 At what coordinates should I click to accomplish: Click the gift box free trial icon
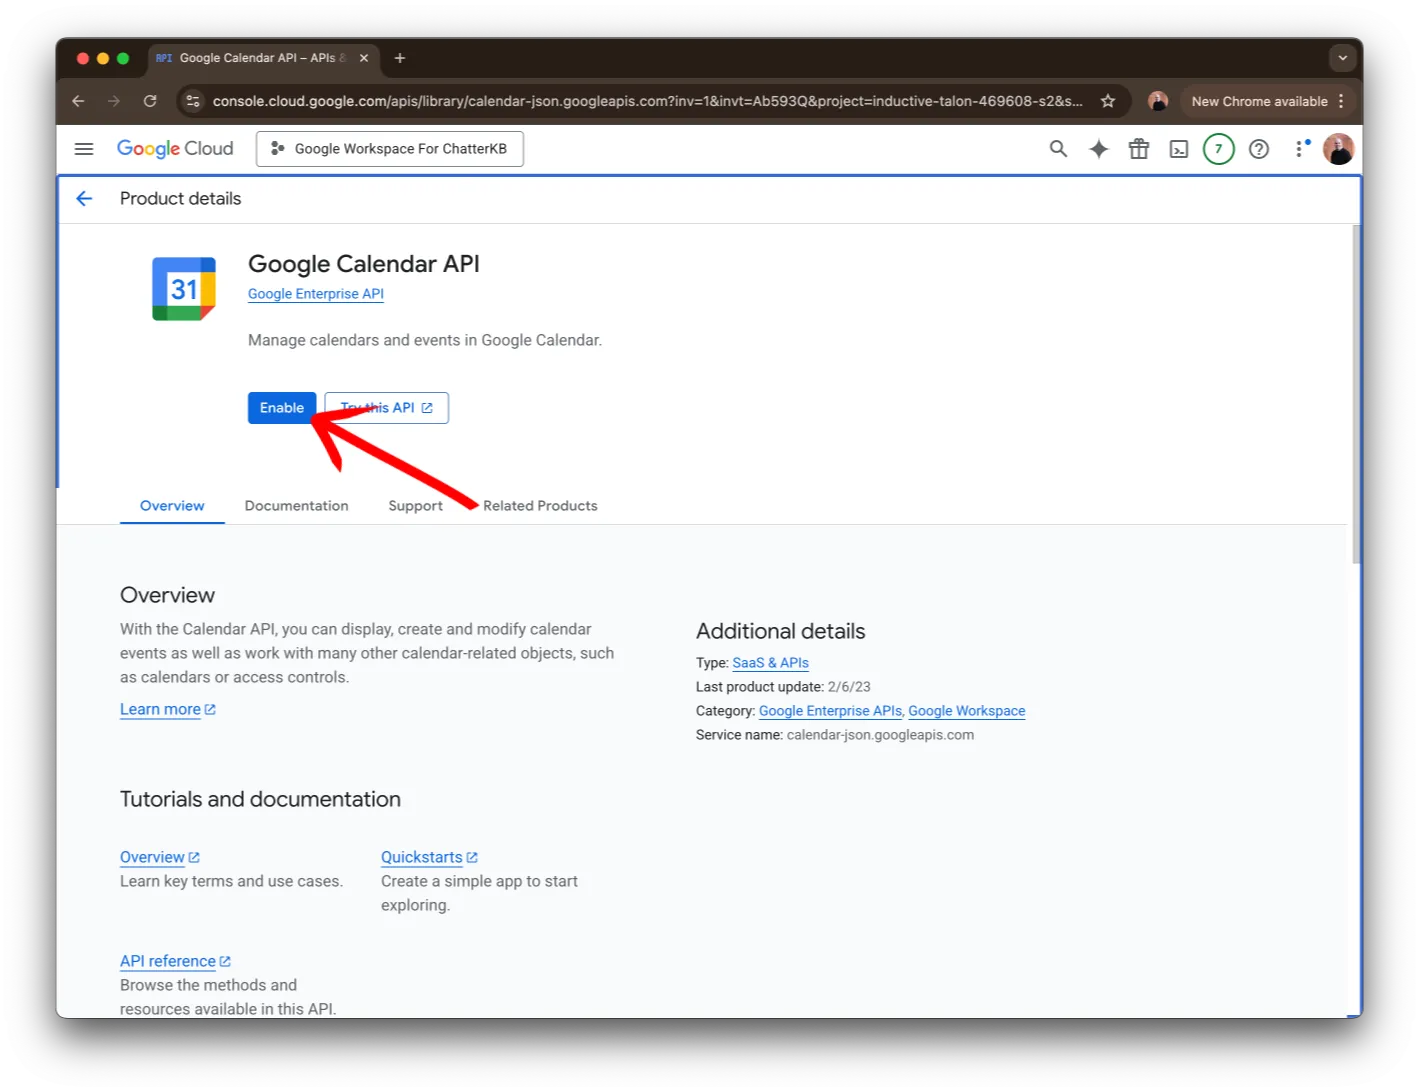click(x=1139, y=149)
